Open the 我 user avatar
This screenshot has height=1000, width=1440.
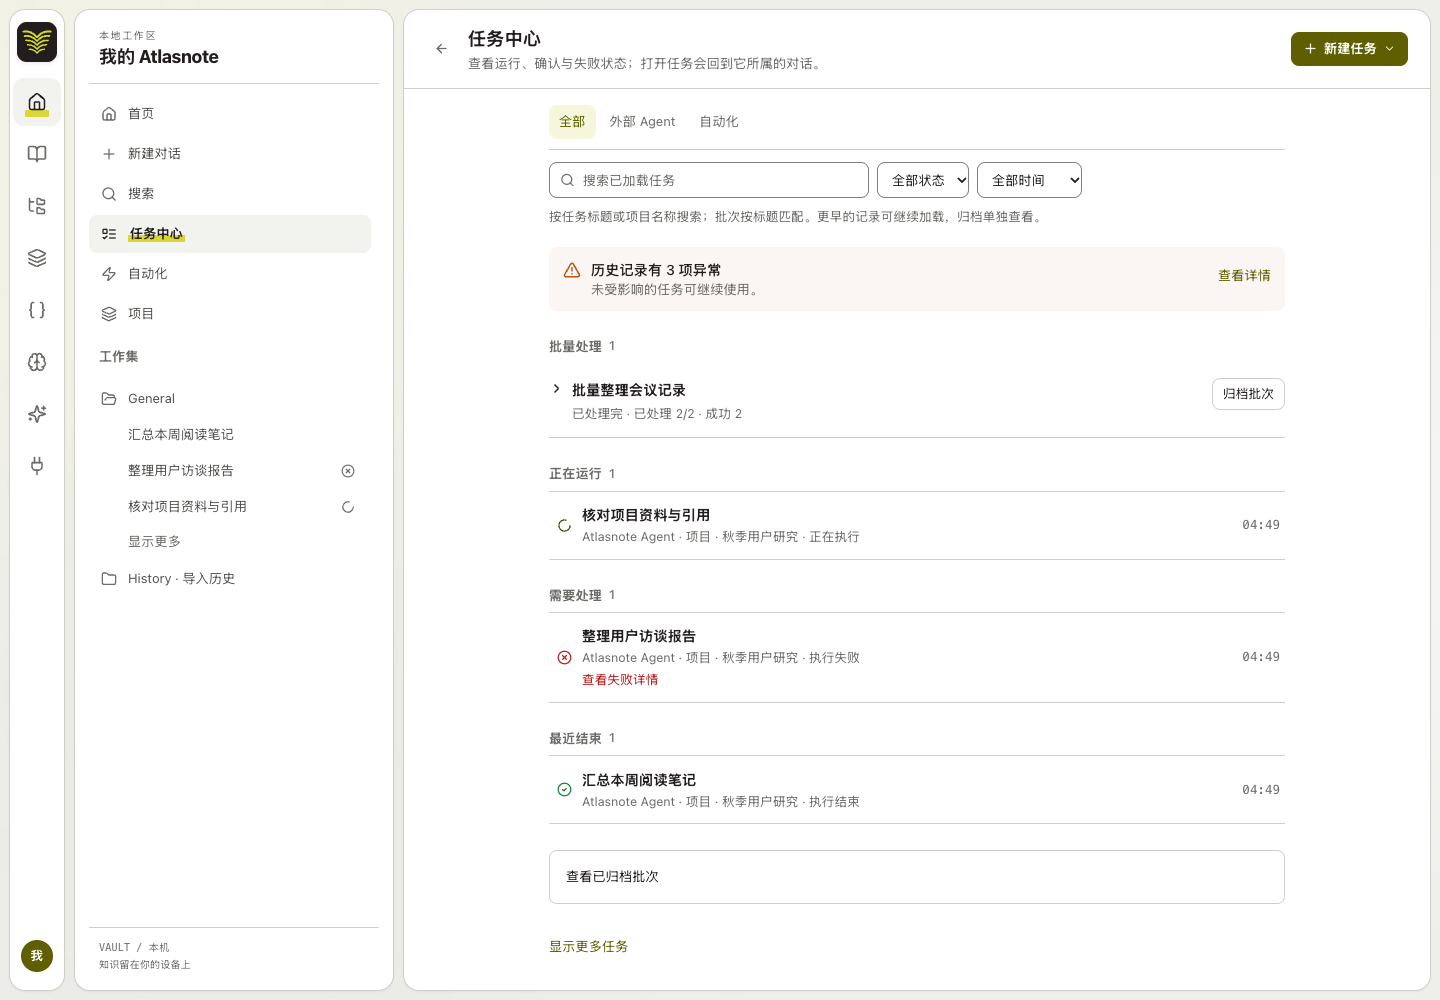(37, 956)
